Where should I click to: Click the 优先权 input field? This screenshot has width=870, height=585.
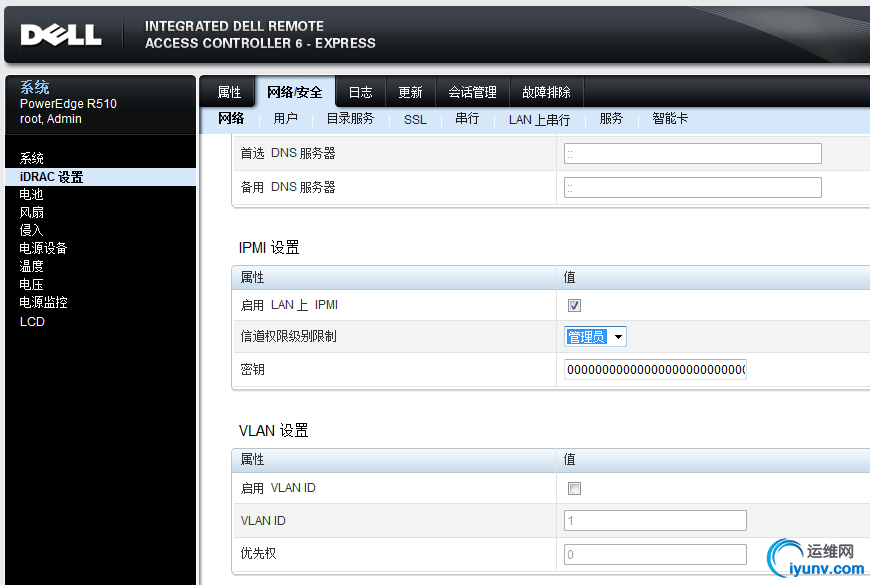(655, 554)
